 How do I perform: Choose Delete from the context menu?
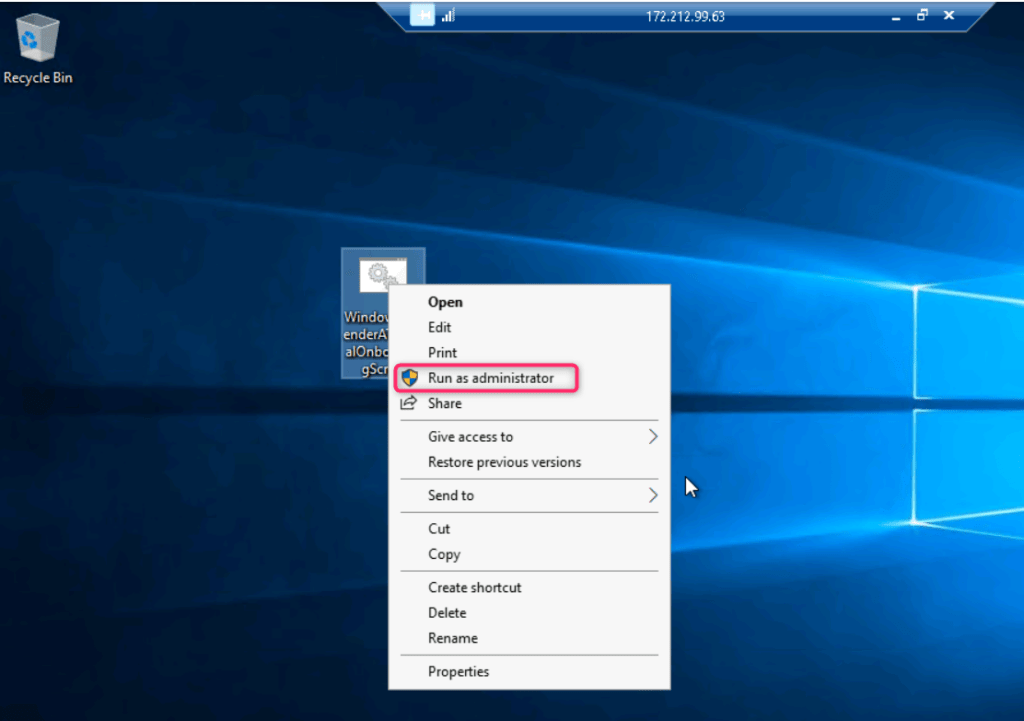click(x=447, y=613)
